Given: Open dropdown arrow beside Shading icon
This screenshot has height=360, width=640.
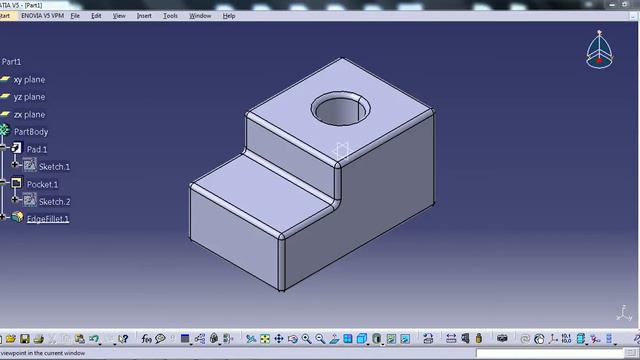Looking at the screenshot, I should coord(383,343).
